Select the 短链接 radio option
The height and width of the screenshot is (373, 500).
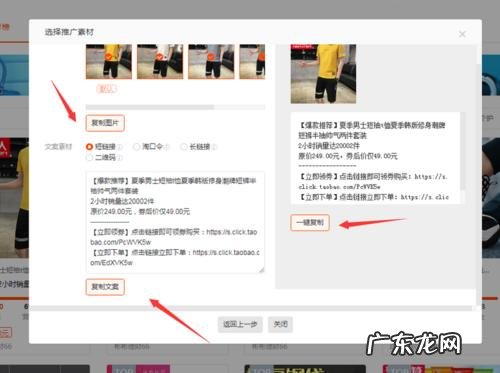[89, 147]
